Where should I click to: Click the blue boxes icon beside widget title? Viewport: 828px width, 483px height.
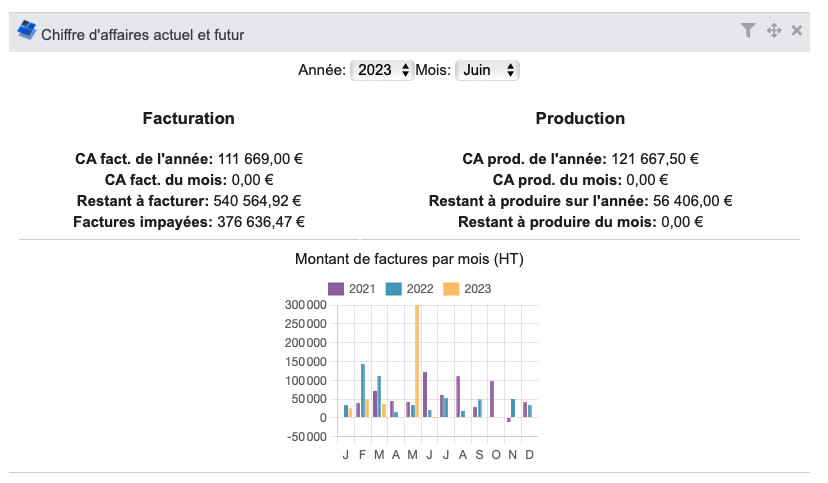[27, 31]
